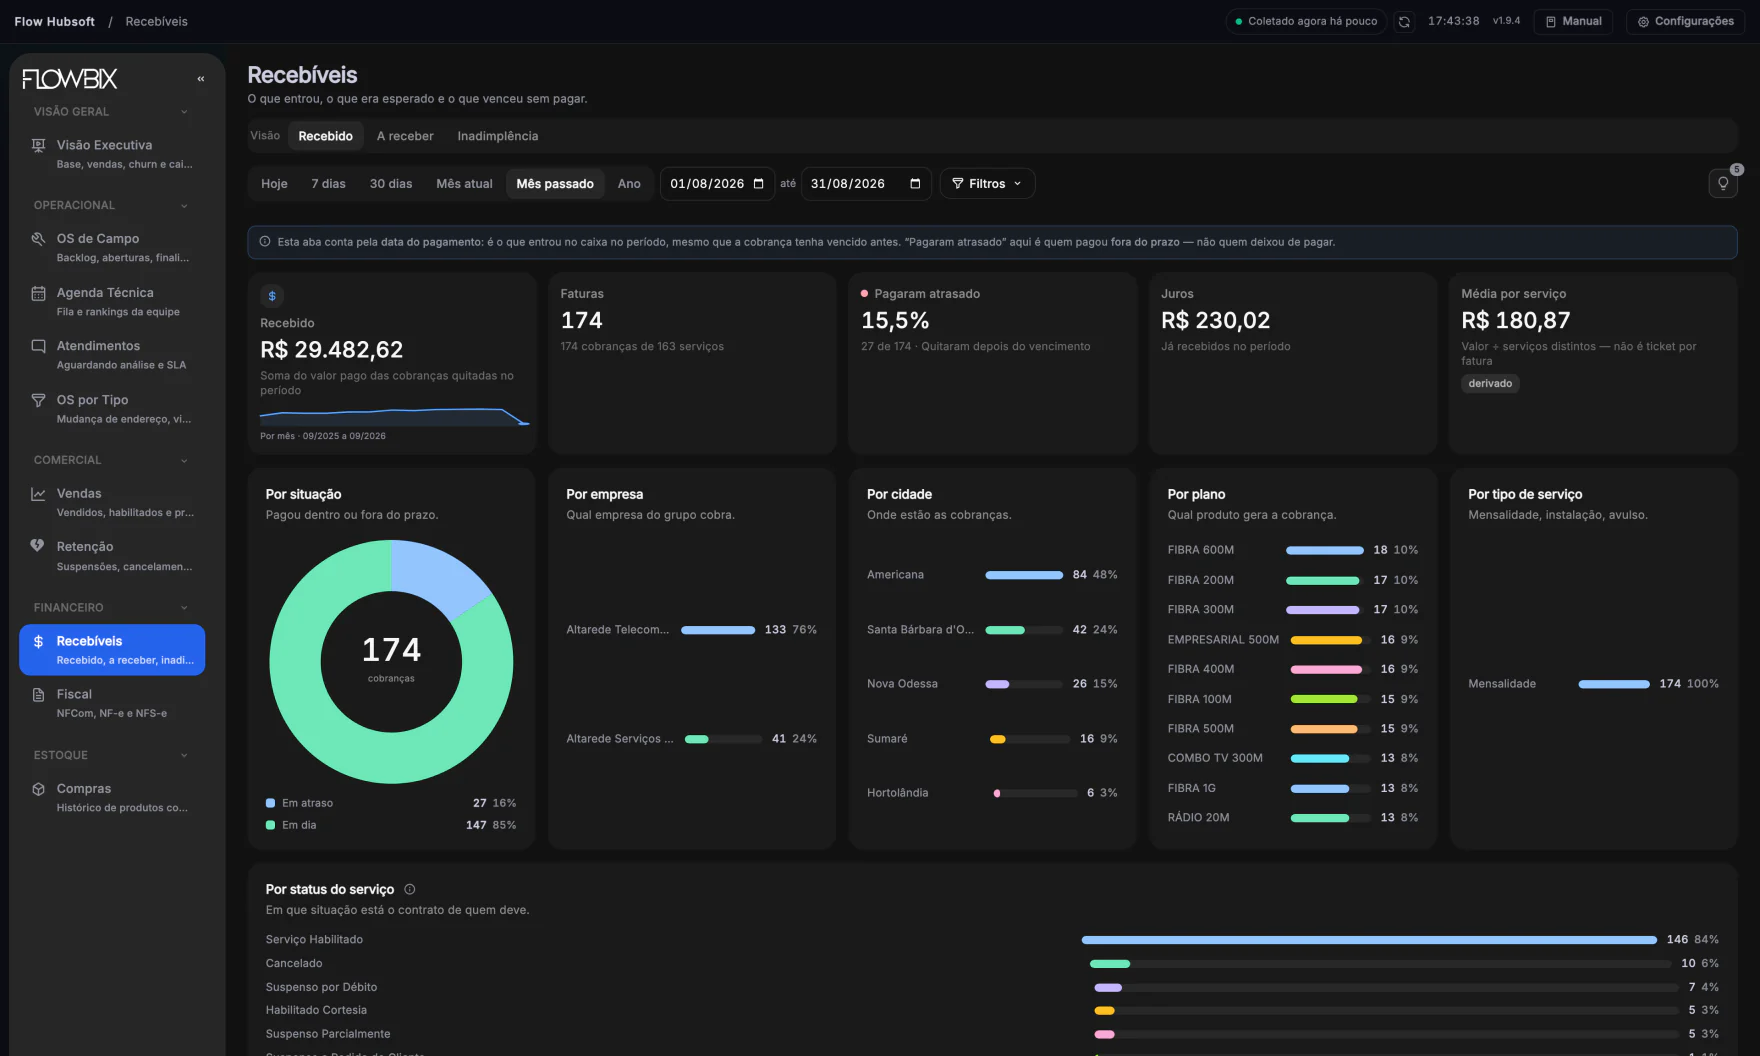1760x1056 pixels.
Task: Click the EMPRESARIAL 500M plan row
Action: click(x=1293, y=640)
